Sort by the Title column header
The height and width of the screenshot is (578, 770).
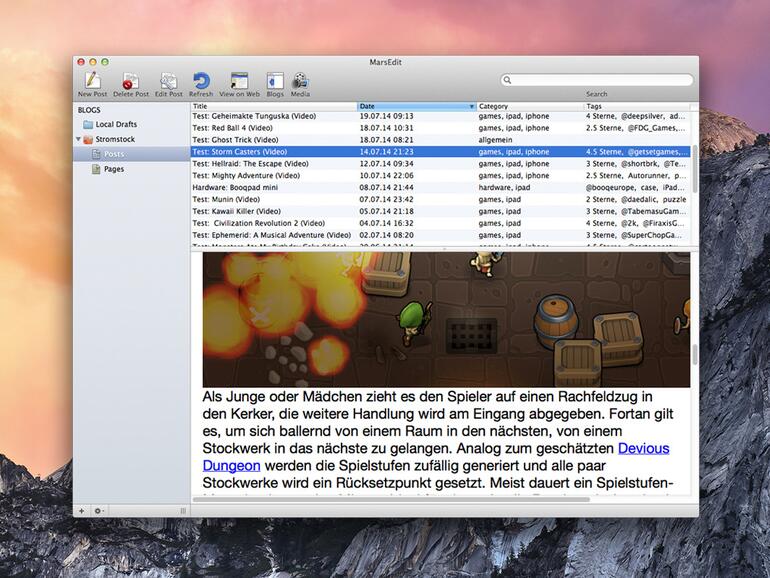tap(274, 106)
